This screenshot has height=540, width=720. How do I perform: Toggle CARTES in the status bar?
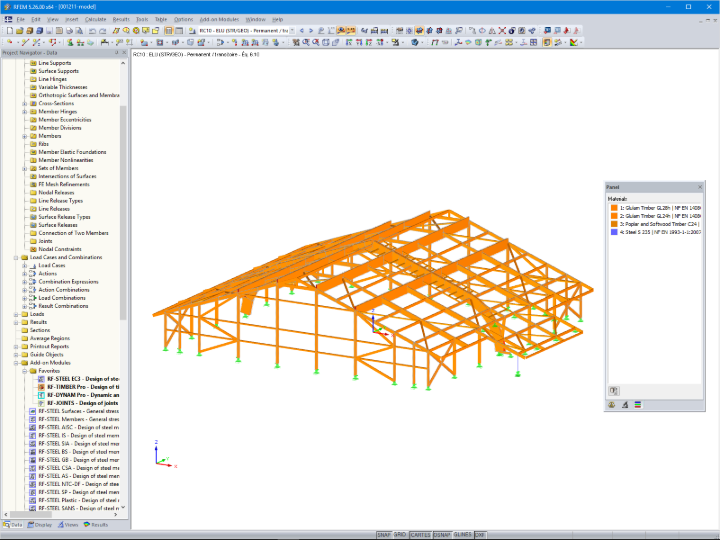point(420,535)
